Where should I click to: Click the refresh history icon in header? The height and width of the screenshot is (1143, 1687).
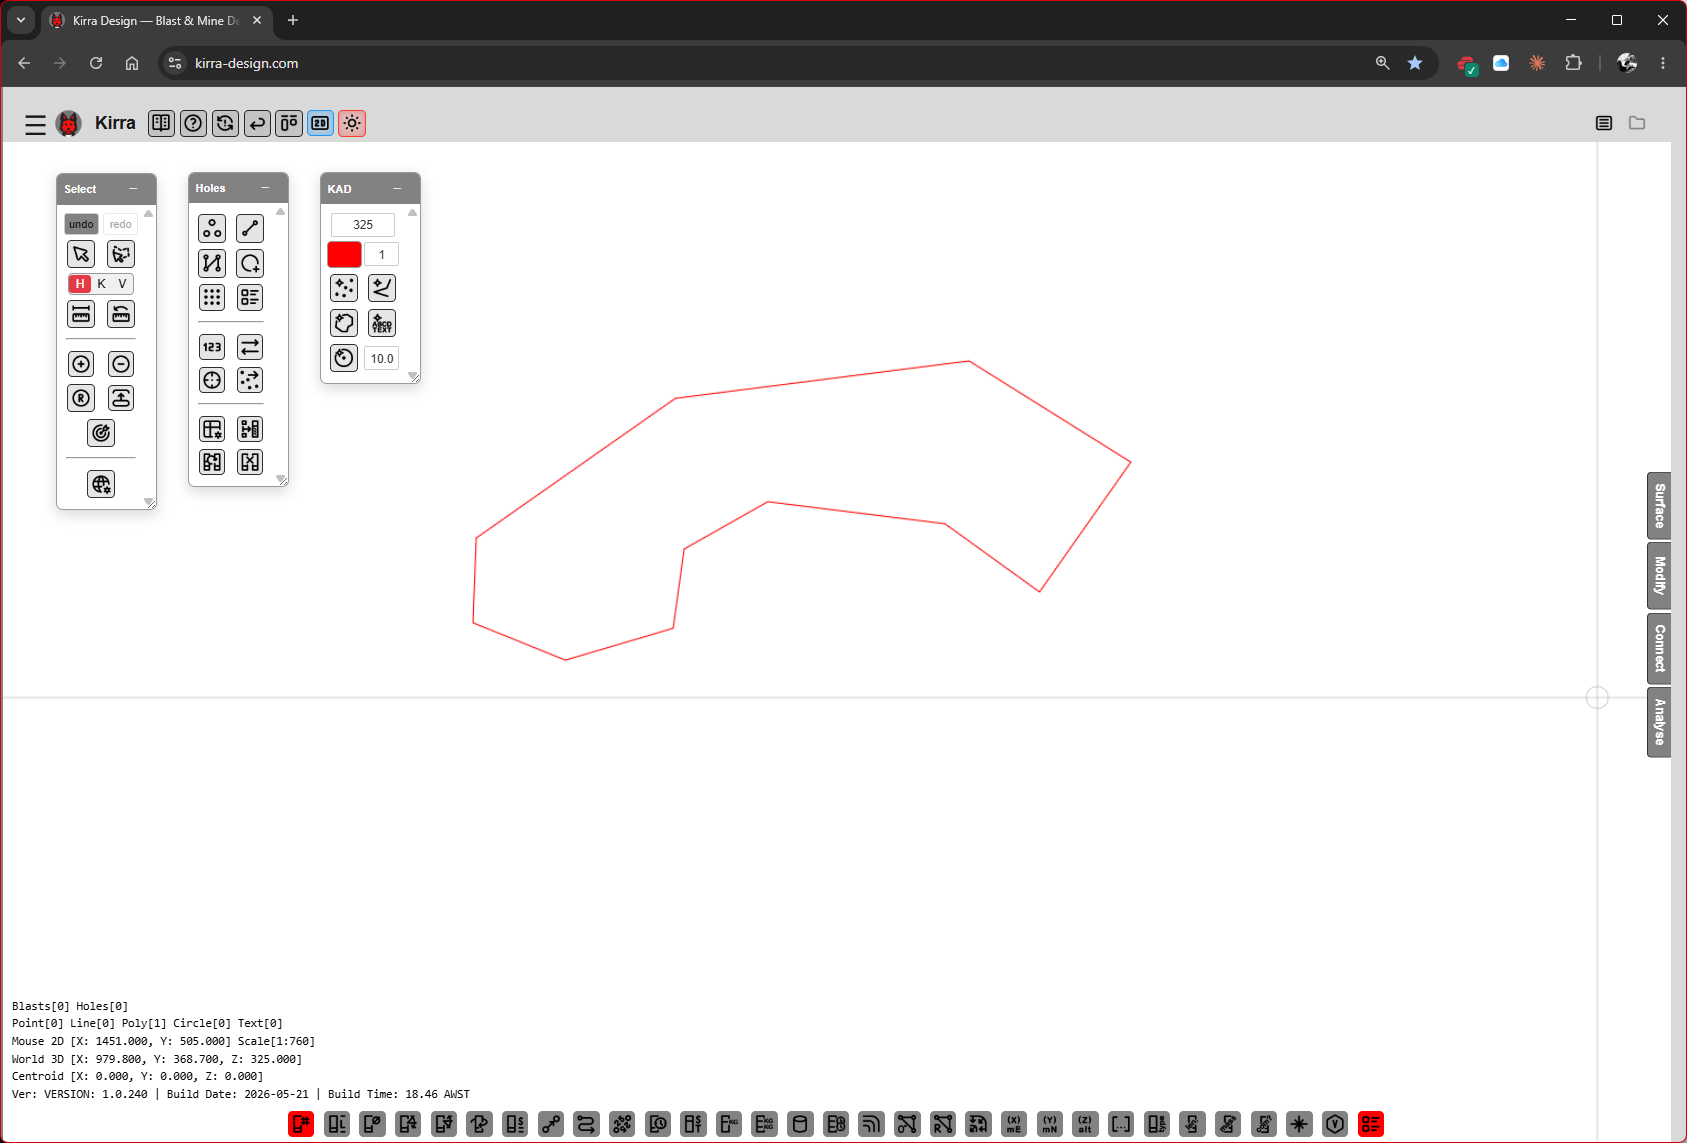[x=225, y=123]
